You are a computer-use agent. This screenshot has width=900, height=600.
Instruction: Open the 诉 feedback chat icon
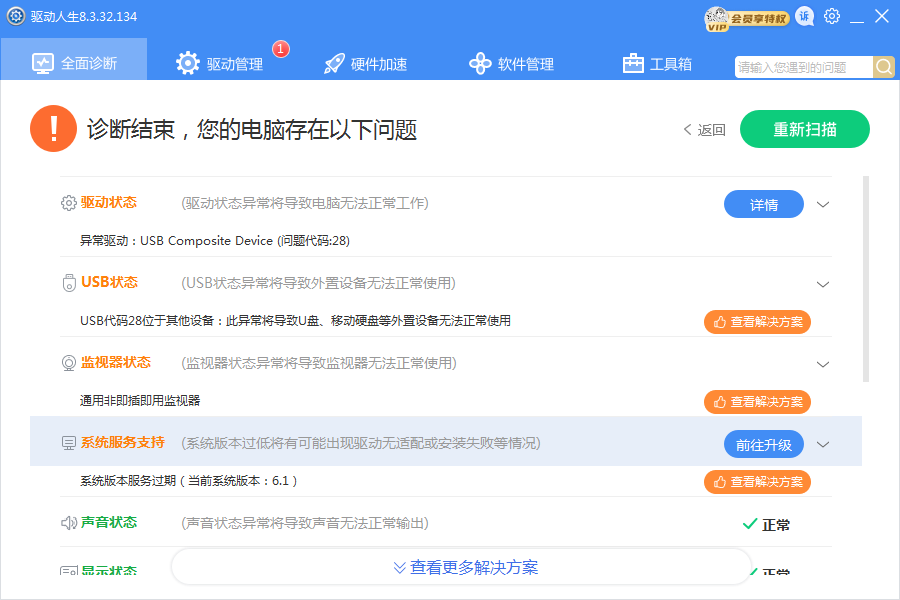[x=805, y=17]
